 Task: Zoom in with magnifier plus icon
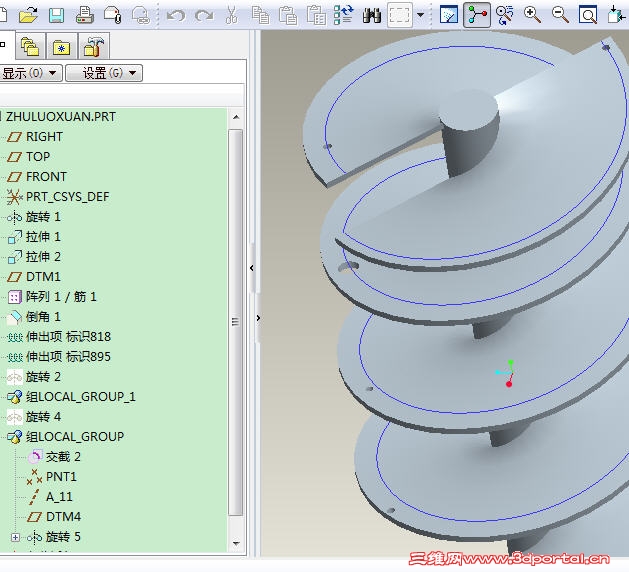[532, 15]
